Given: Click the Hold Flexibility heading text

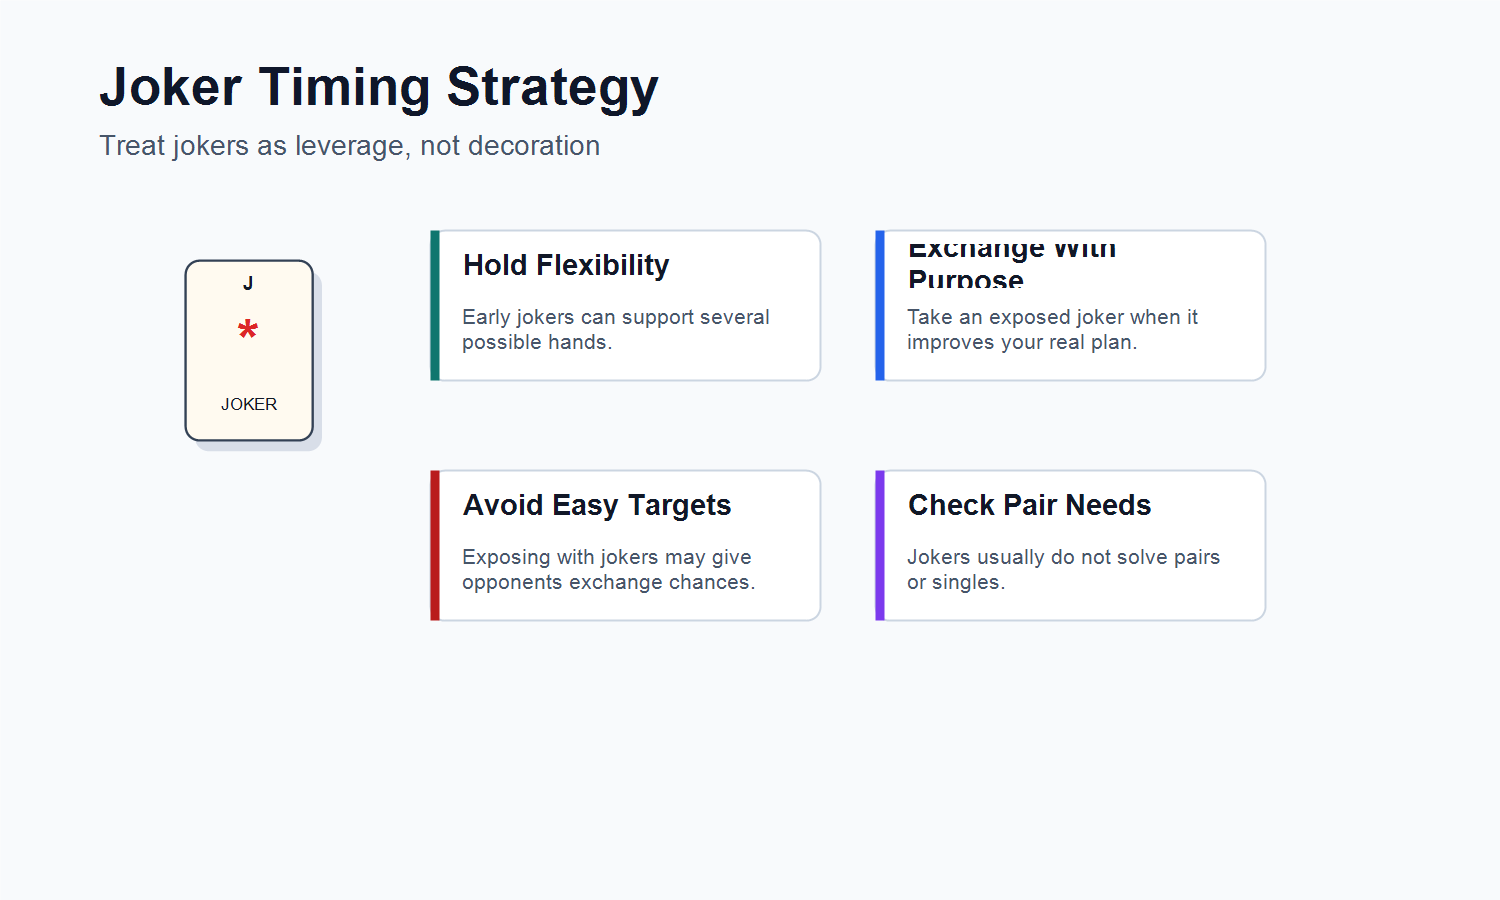Looking at the screenshot, I should 566,265.
